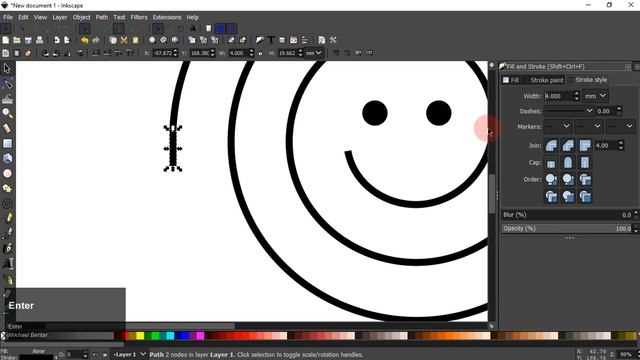Open the Edit menu

click(x=23, y=17)
